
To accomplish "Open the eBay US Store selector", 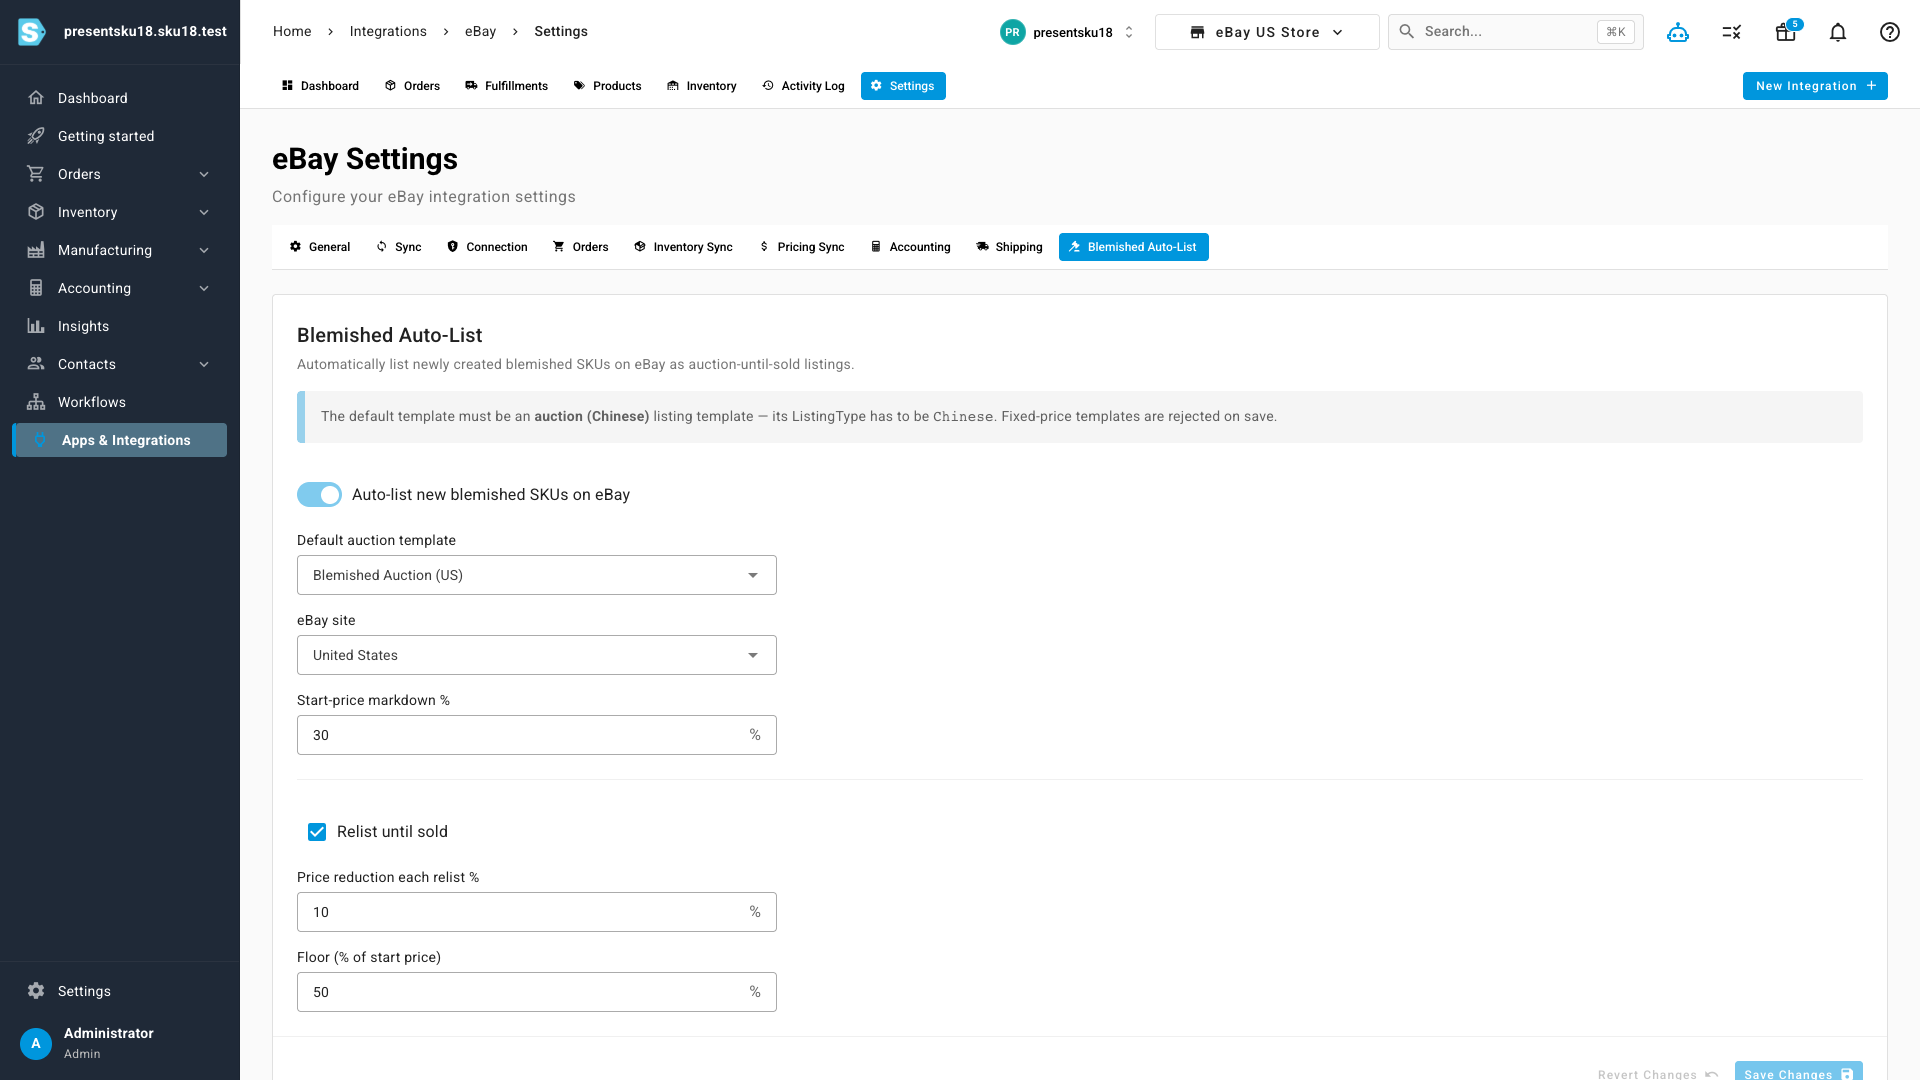I will 1267,32.
